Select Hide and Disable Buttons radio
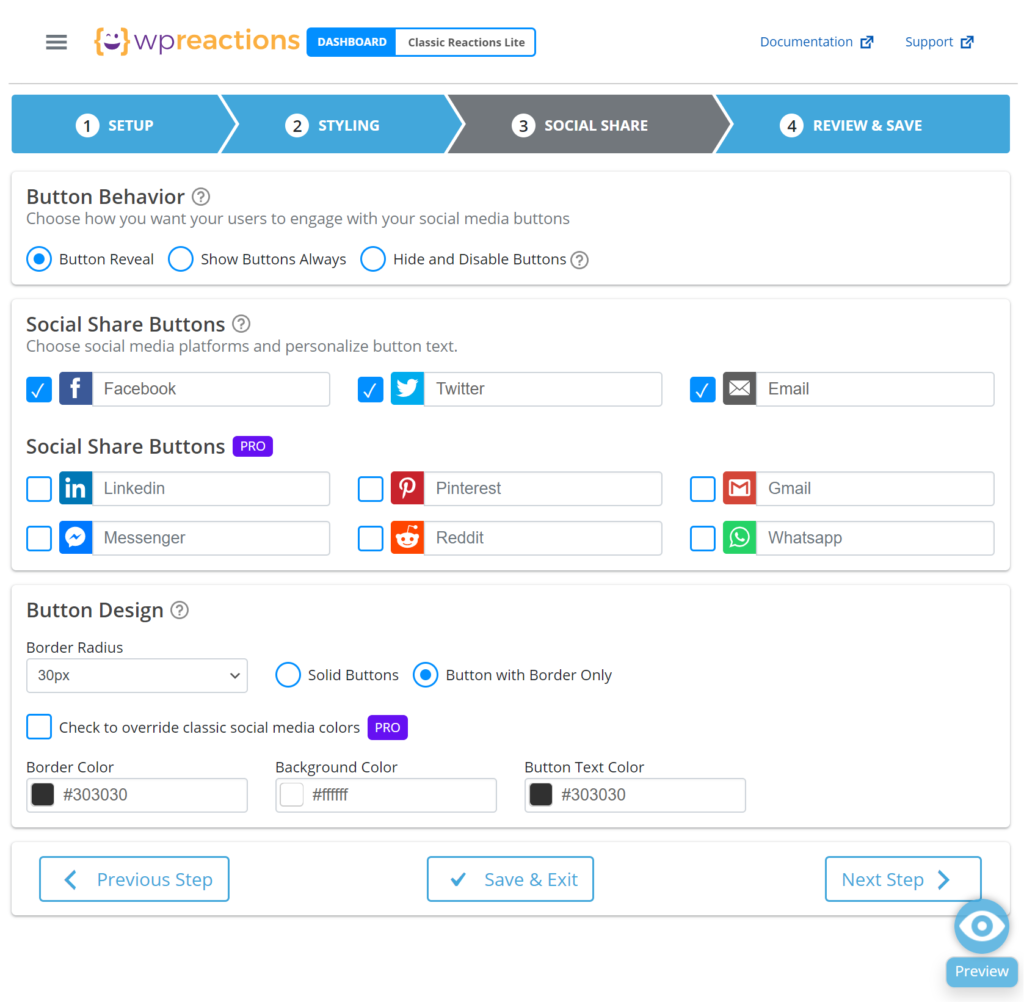This screenshot has width=1024, height=1002. (373, 259)
